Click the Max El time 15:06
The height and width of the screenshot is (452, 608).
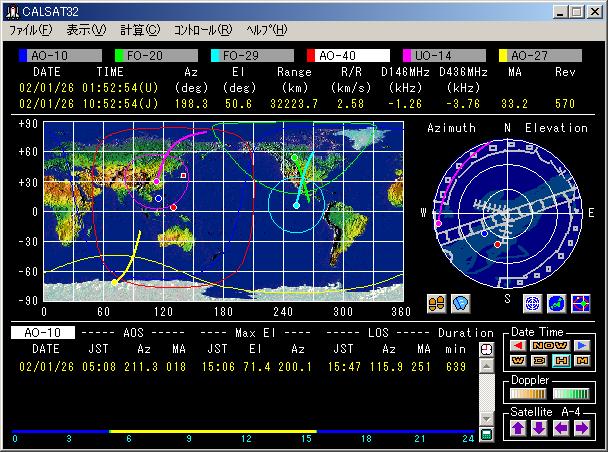[x=218, y=367]
